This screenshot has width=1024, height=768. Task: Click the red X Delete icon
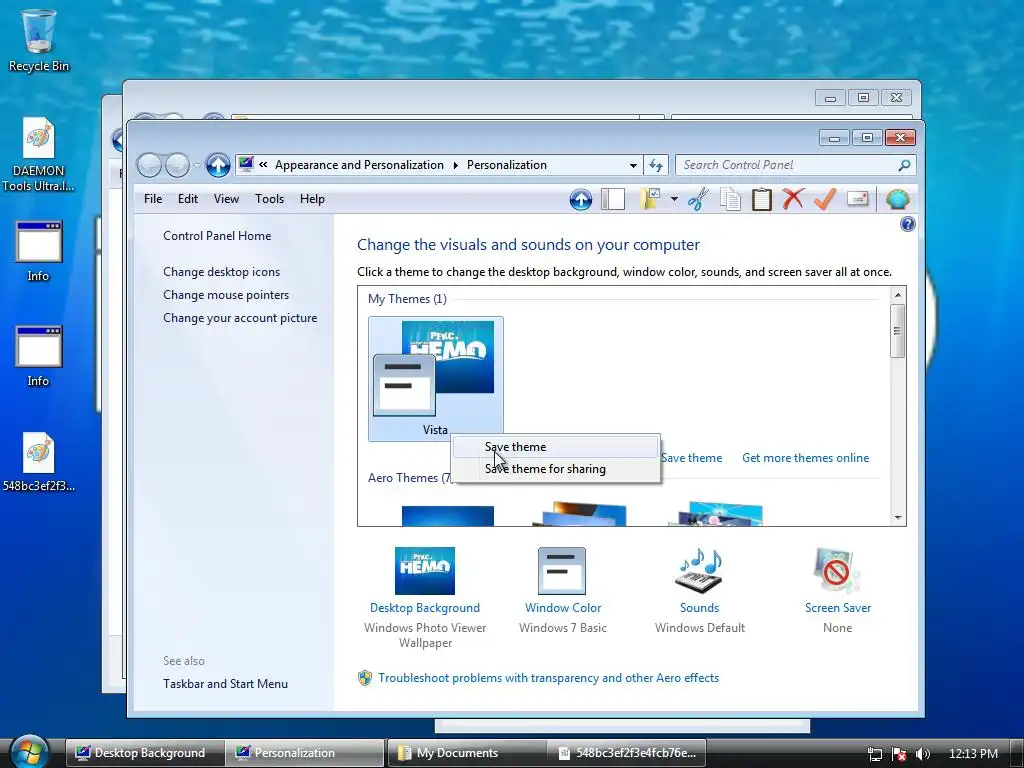[793, 199]
